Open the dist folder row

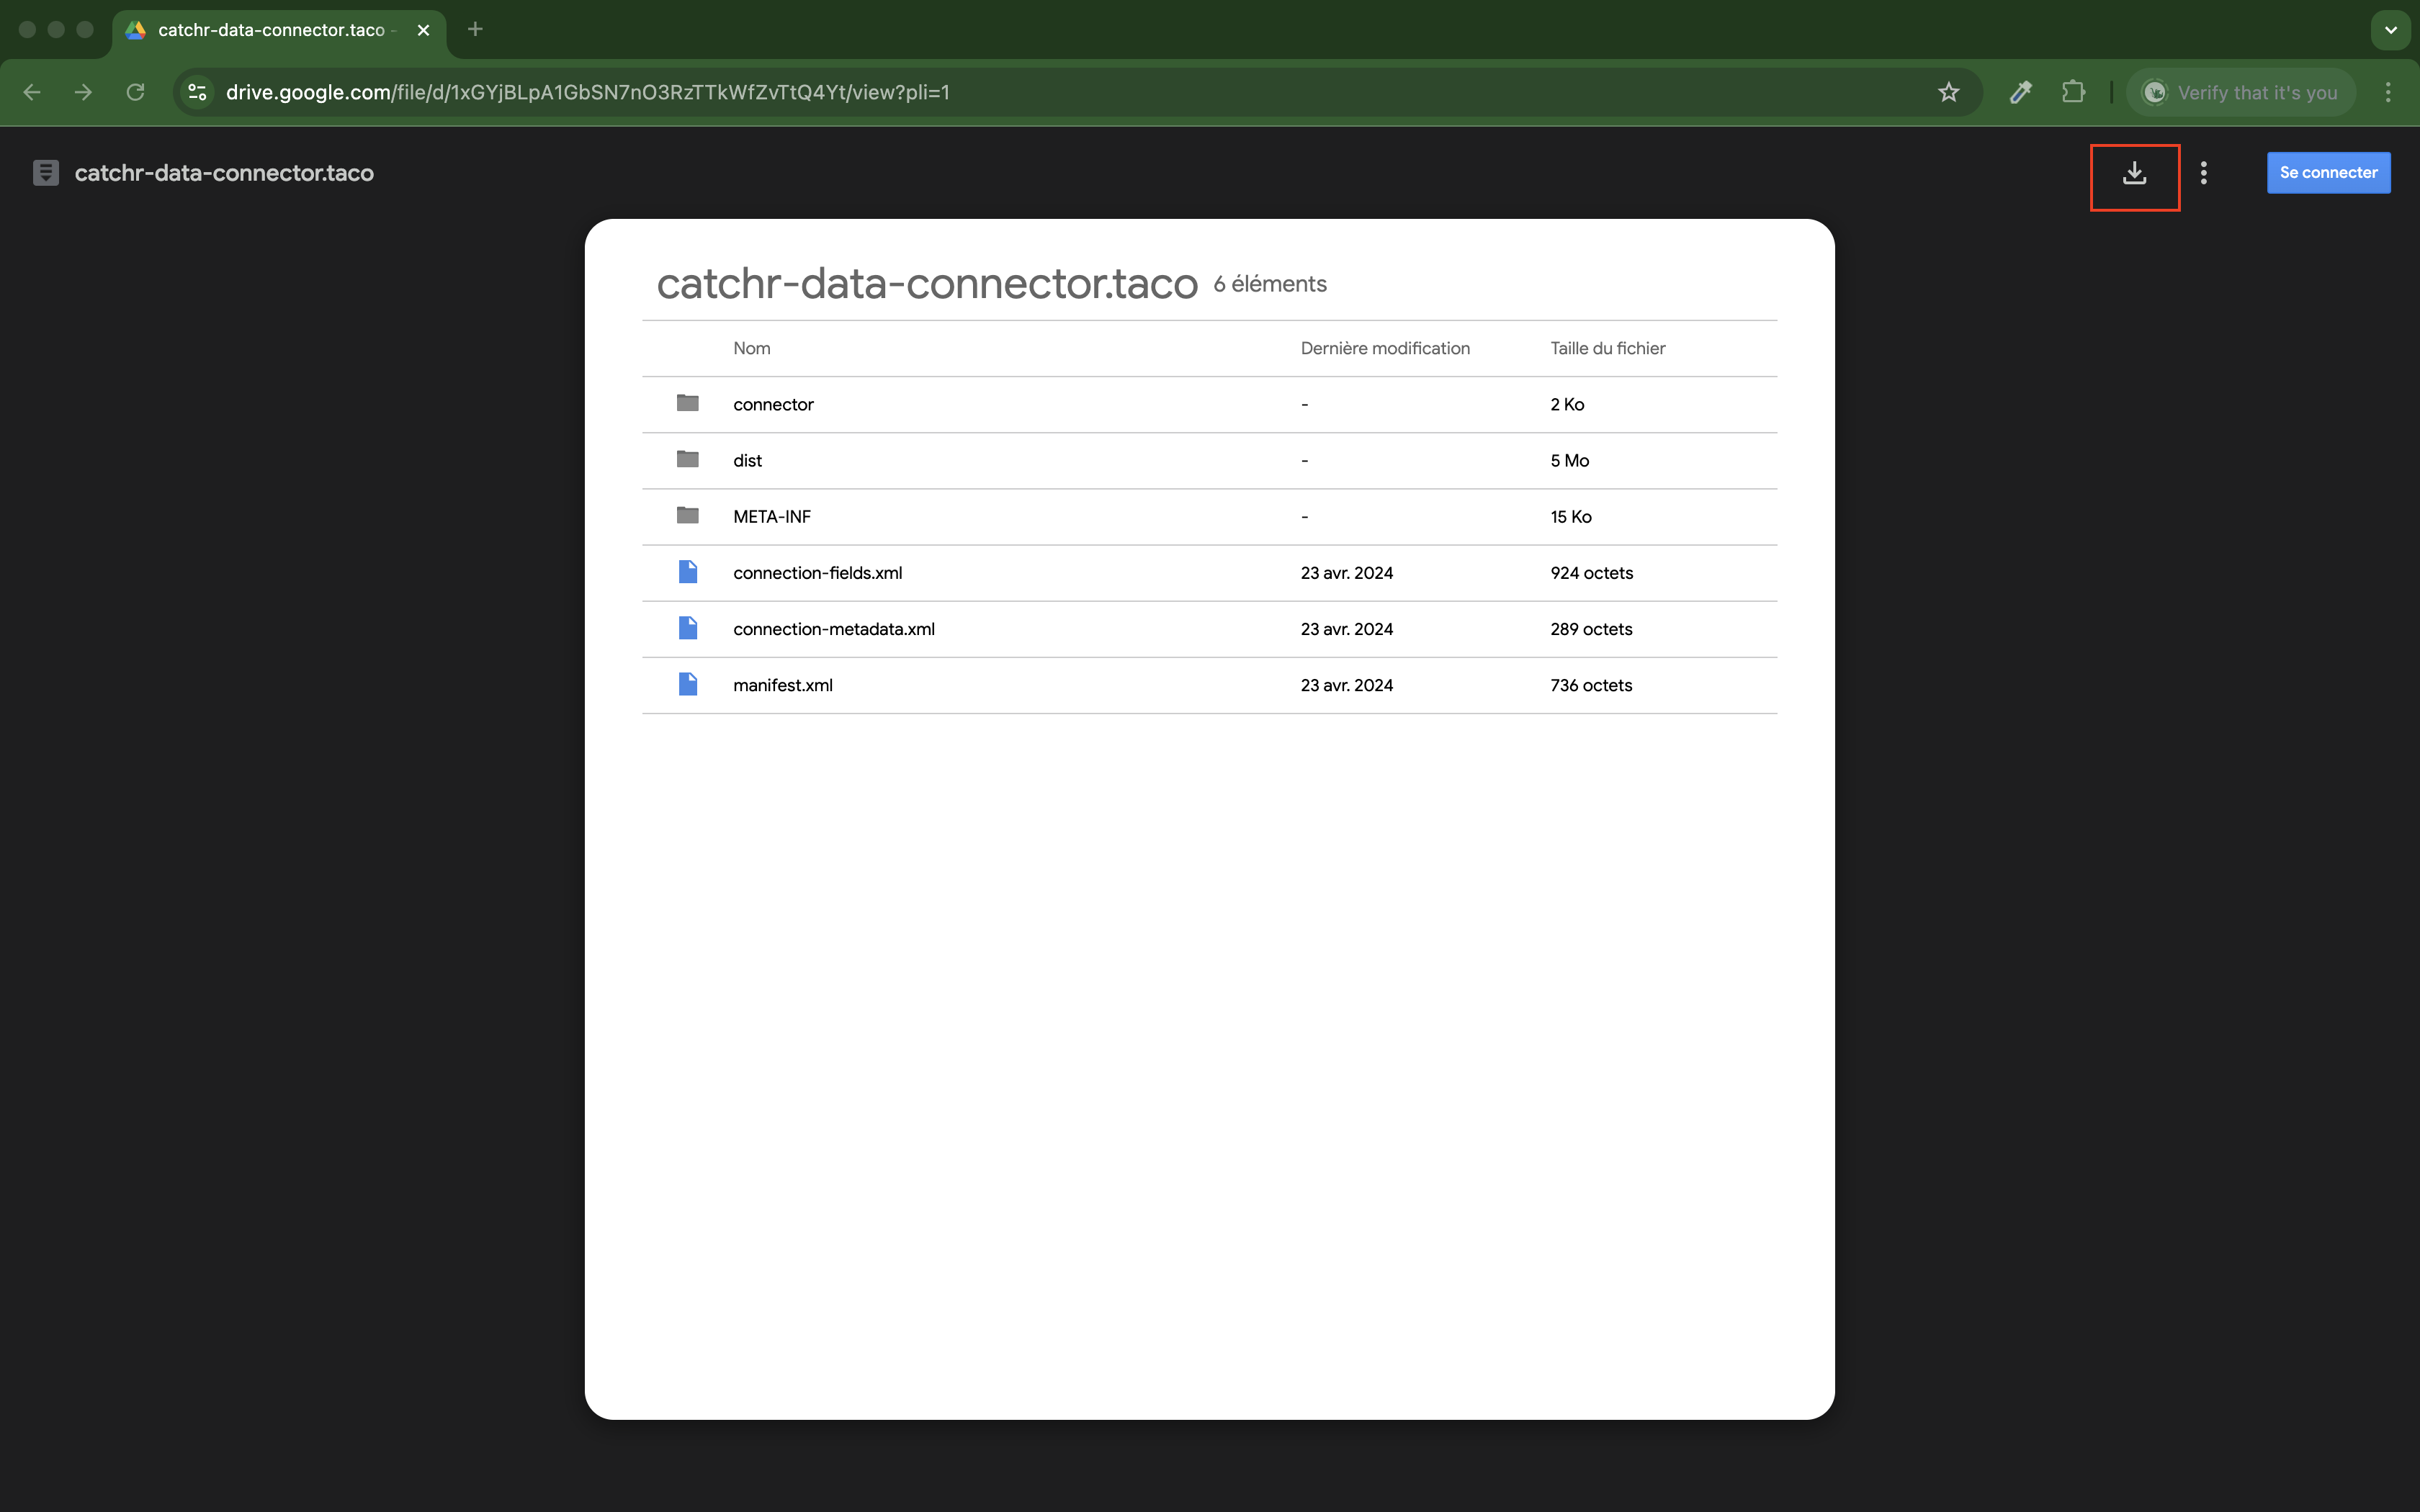click(x=1209, y=461)
